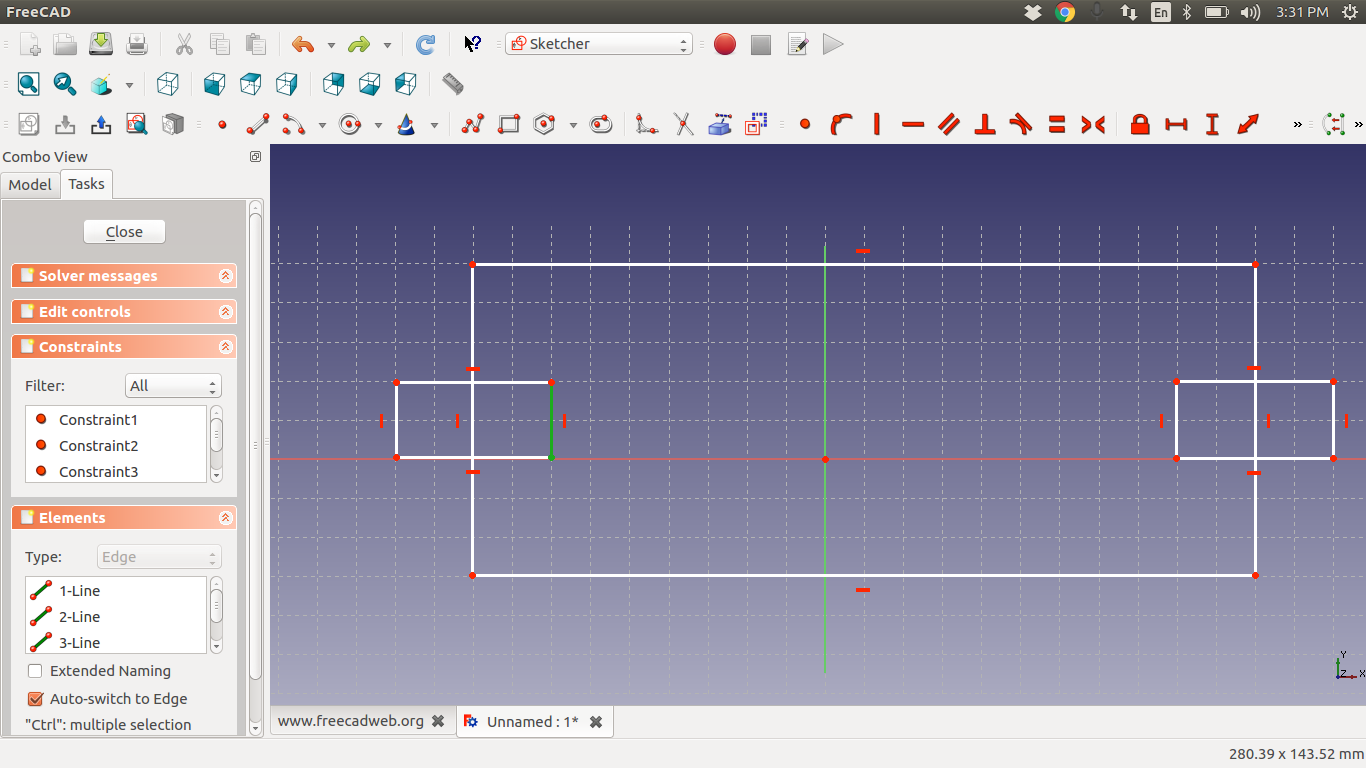Close the sketch editing task panel
The image size is (1366, 768).
tap(123, 231)
